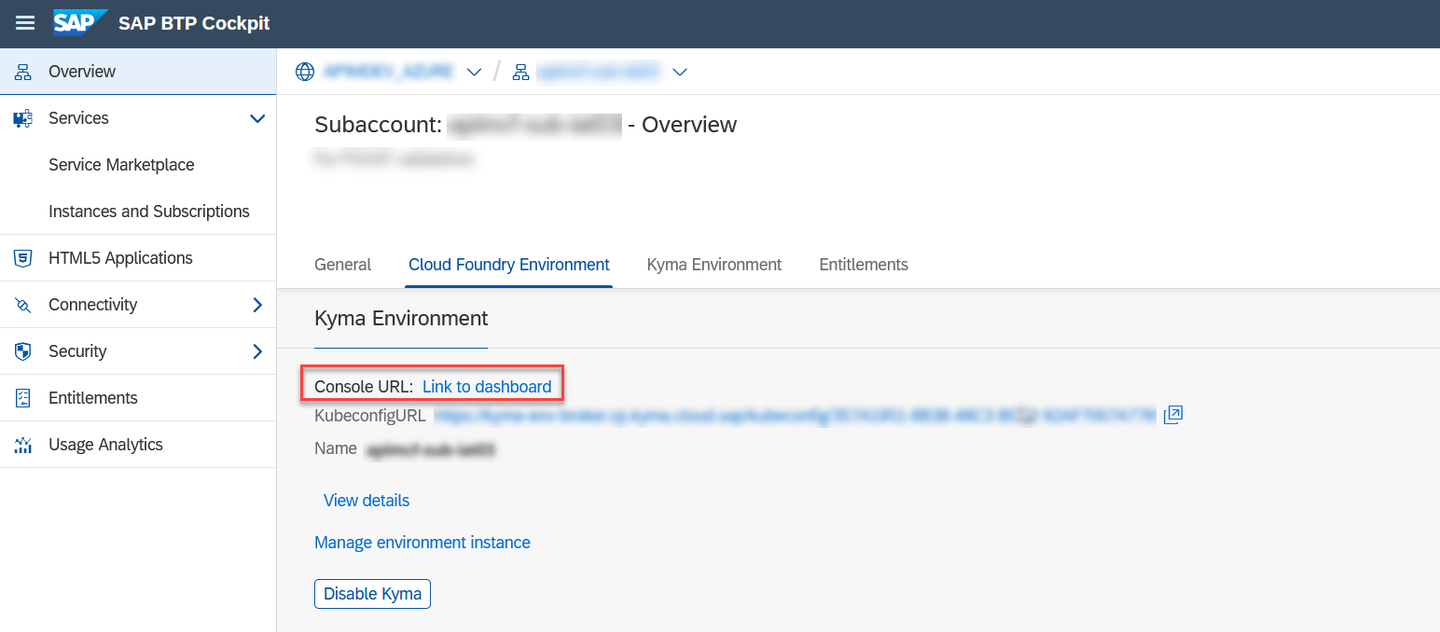This screenshot has width=1440, height=632.
Task: Click the Subaccount Overview page heading
Action: pos(526,125)
